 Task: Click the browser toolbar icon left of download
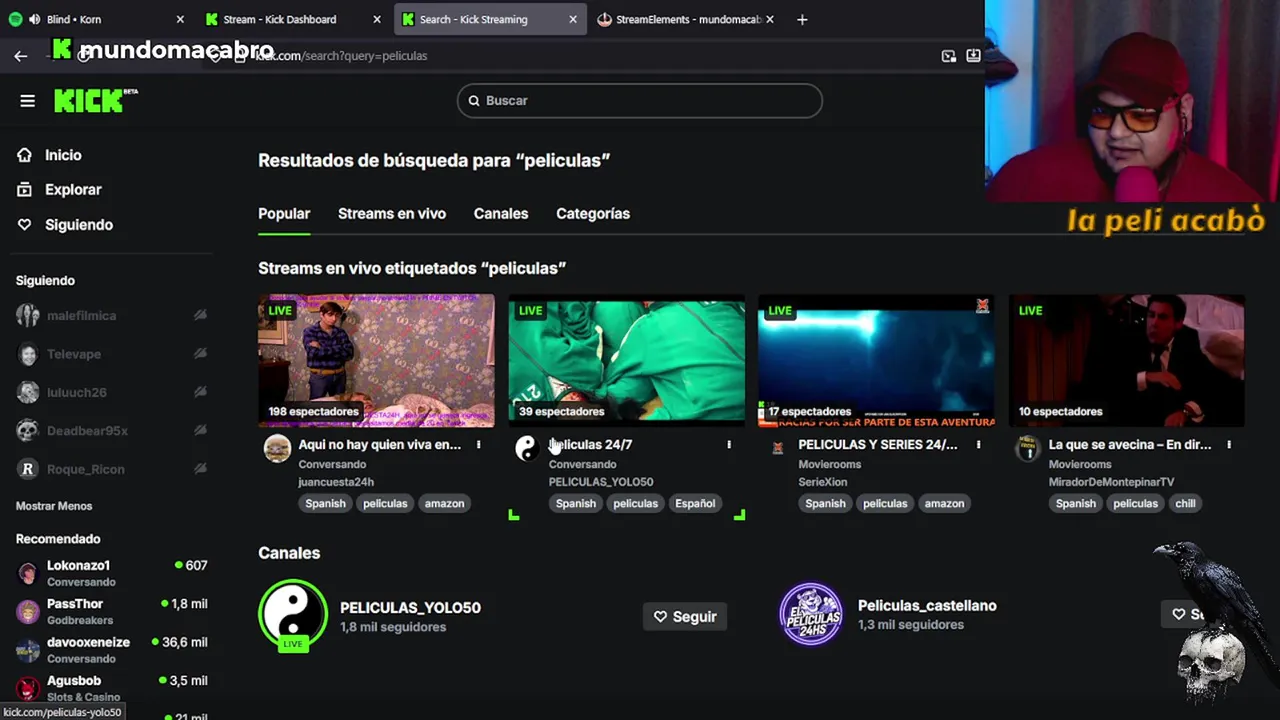[x=948, y=56]
